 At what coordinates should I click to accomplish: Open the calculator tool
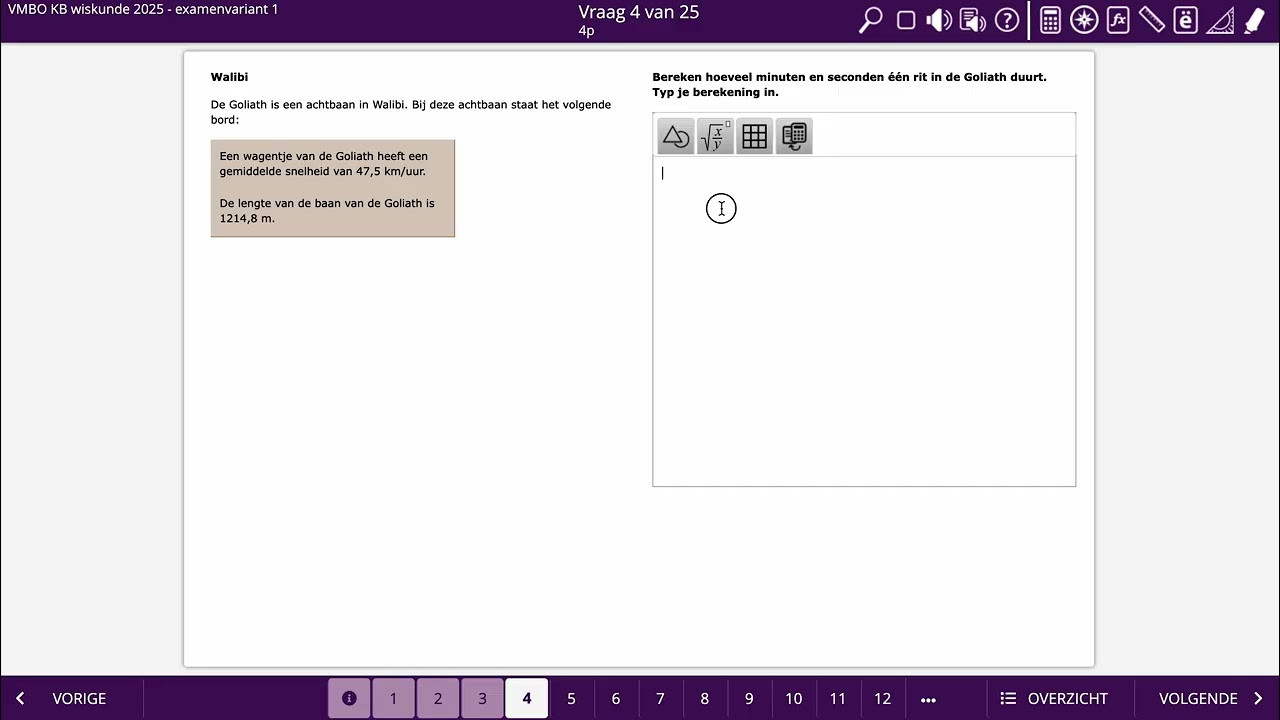(x=1050, y=21)
